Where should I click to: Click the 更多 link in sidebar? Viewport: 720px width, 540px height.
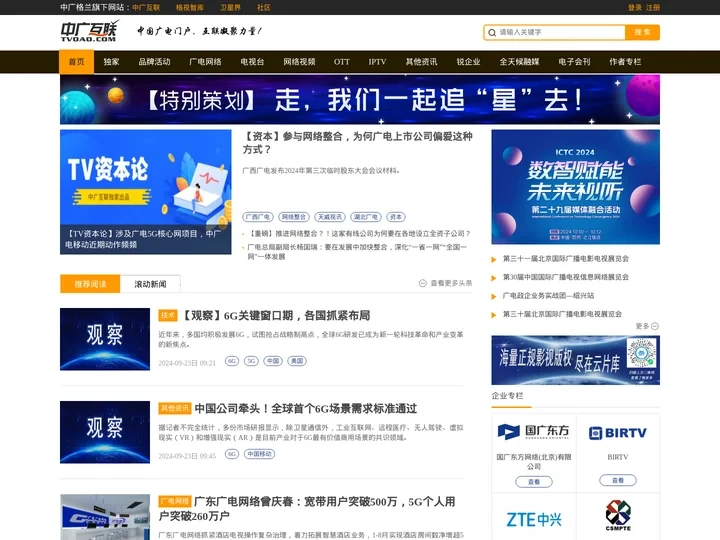(x=642, y=326)
